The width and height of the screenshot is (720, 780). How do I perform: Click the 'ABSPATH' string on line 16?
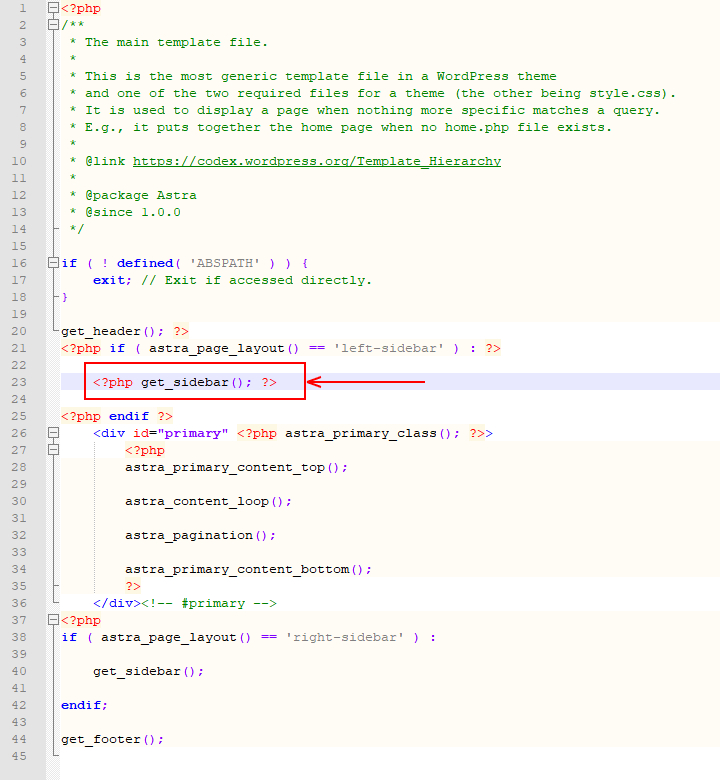pos(225,263)
